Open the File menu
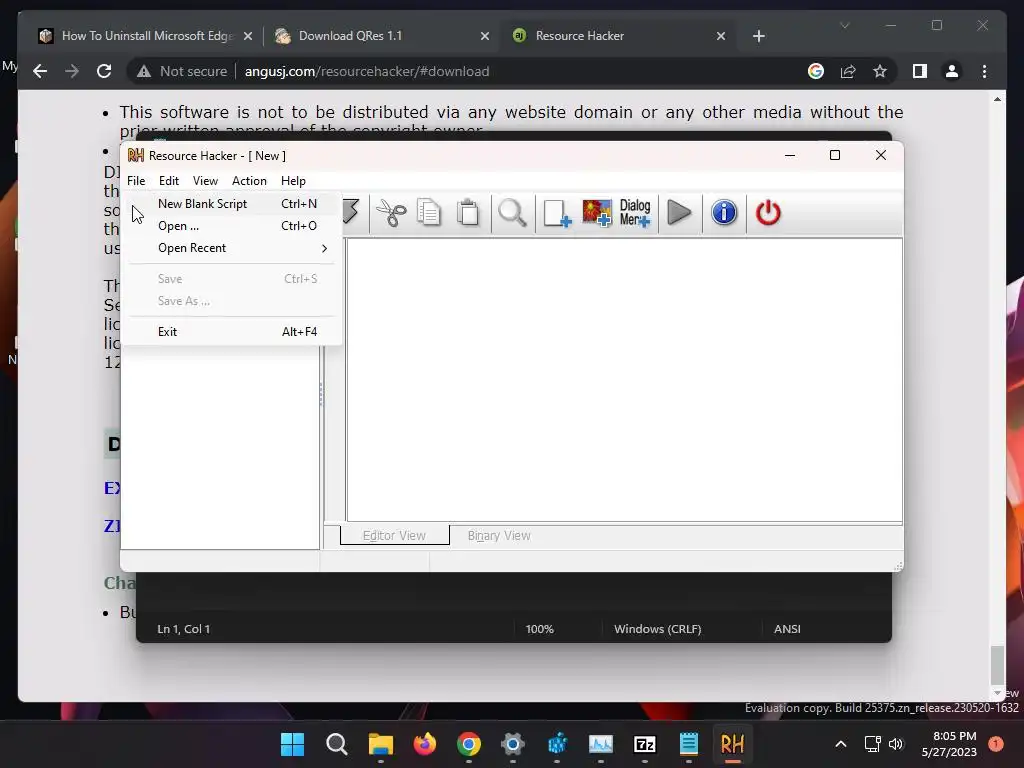 point(136,181)
